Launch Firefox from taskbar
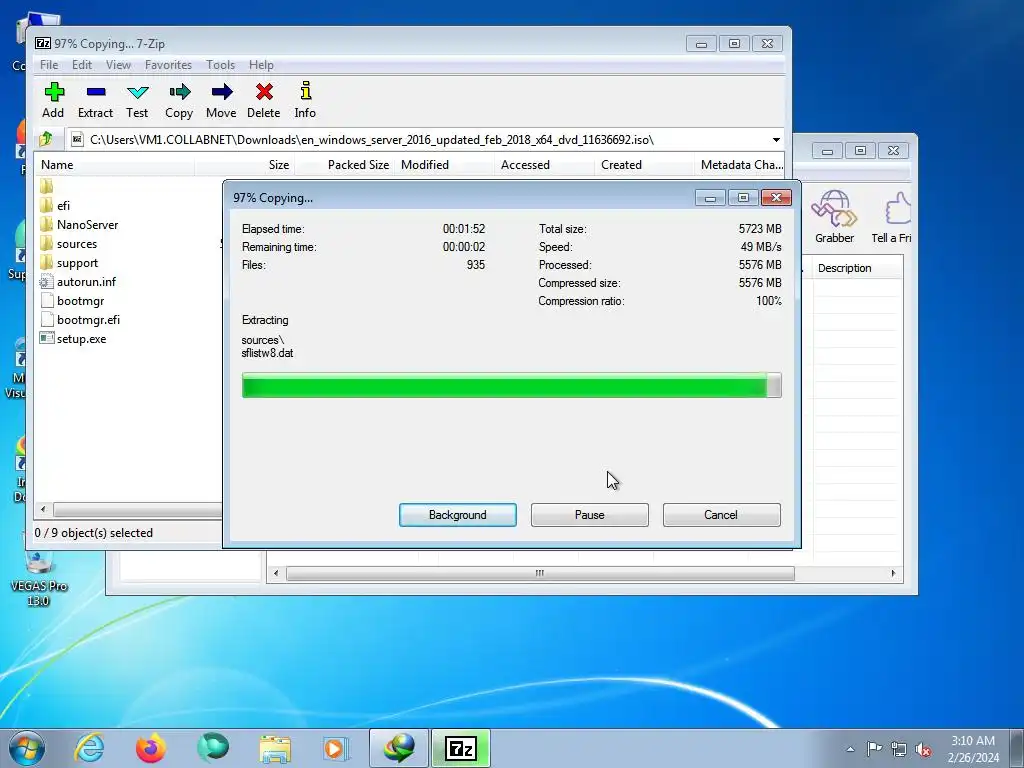Viewport: 1024px width, 768px height. (151, 748)
